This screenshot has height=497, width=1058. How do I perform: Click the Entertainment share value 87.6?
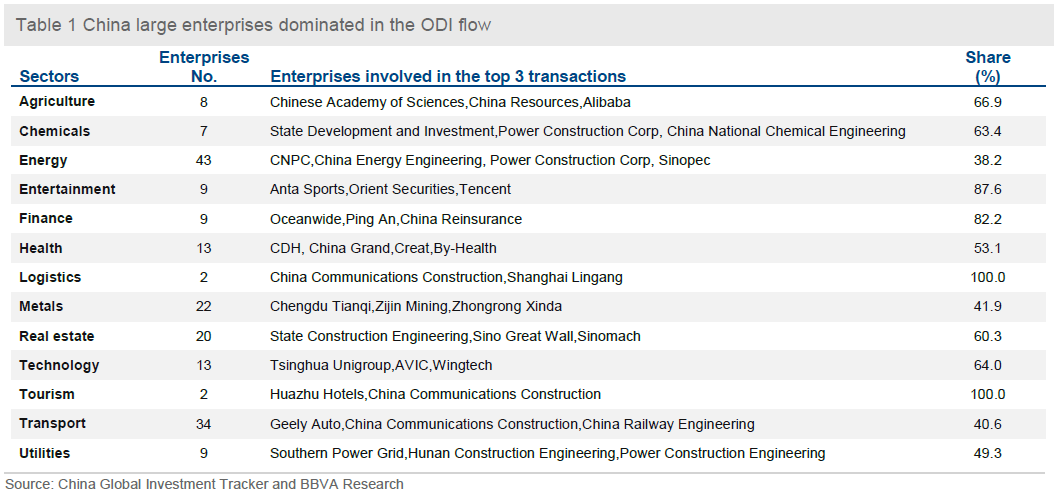click(x=987, y=189)
